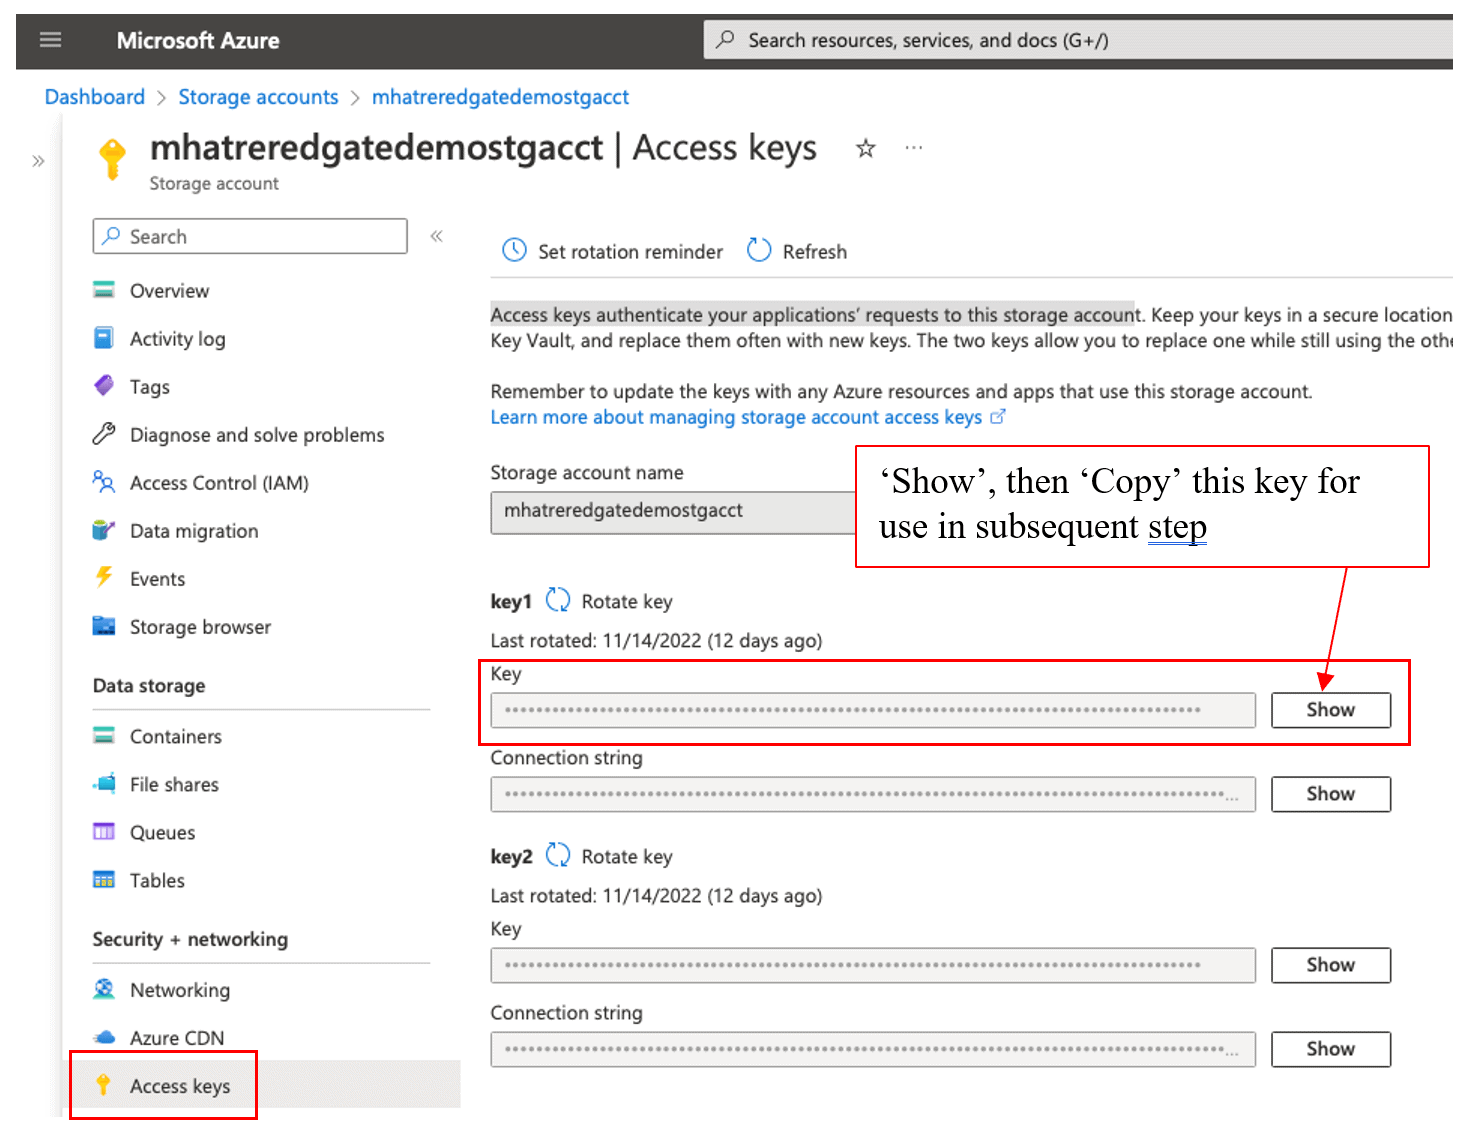Viewport: 1476px width, 1132px height.
Task: Open the ellipsis more options menu
Action: [x=913, y=148]
